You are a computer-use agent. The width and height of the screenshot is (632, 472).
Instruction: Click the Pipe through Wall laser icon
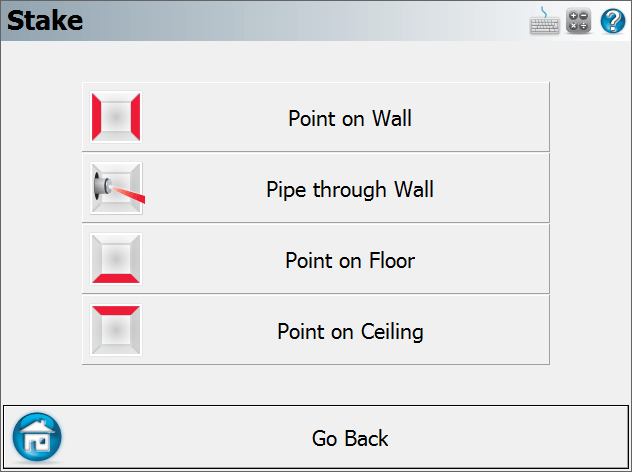[x=117, y=188]
